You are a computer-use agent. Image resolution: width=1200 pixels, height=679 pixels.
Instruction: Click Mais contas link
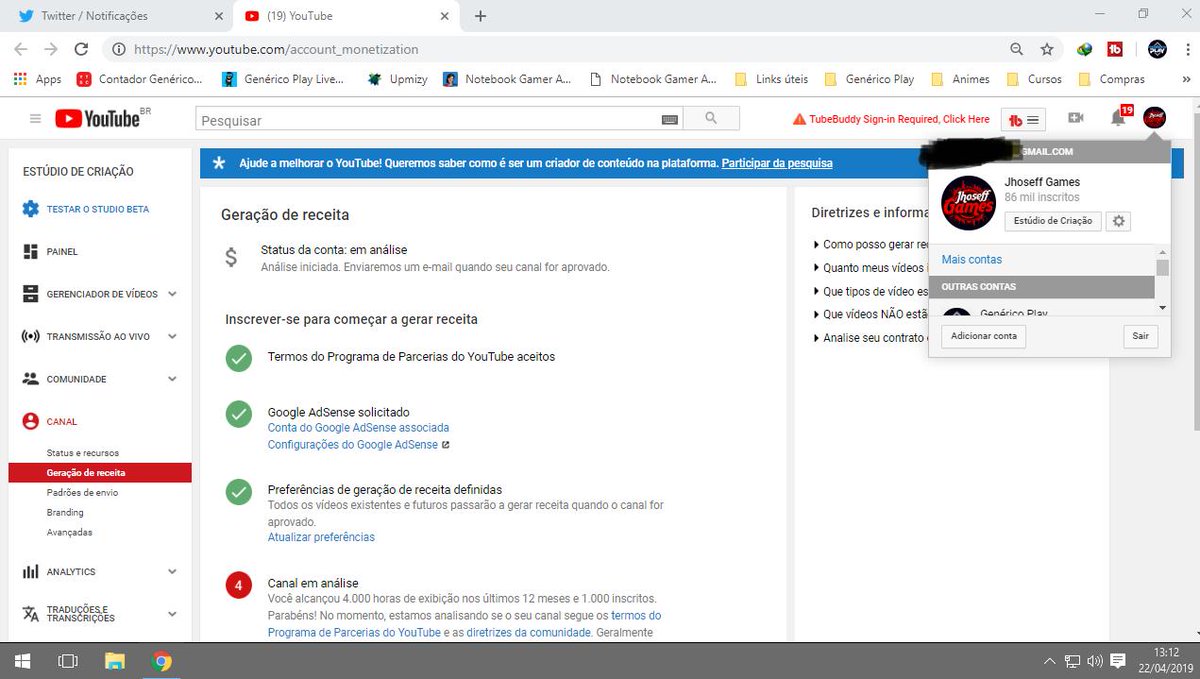[x=972, y=259]
